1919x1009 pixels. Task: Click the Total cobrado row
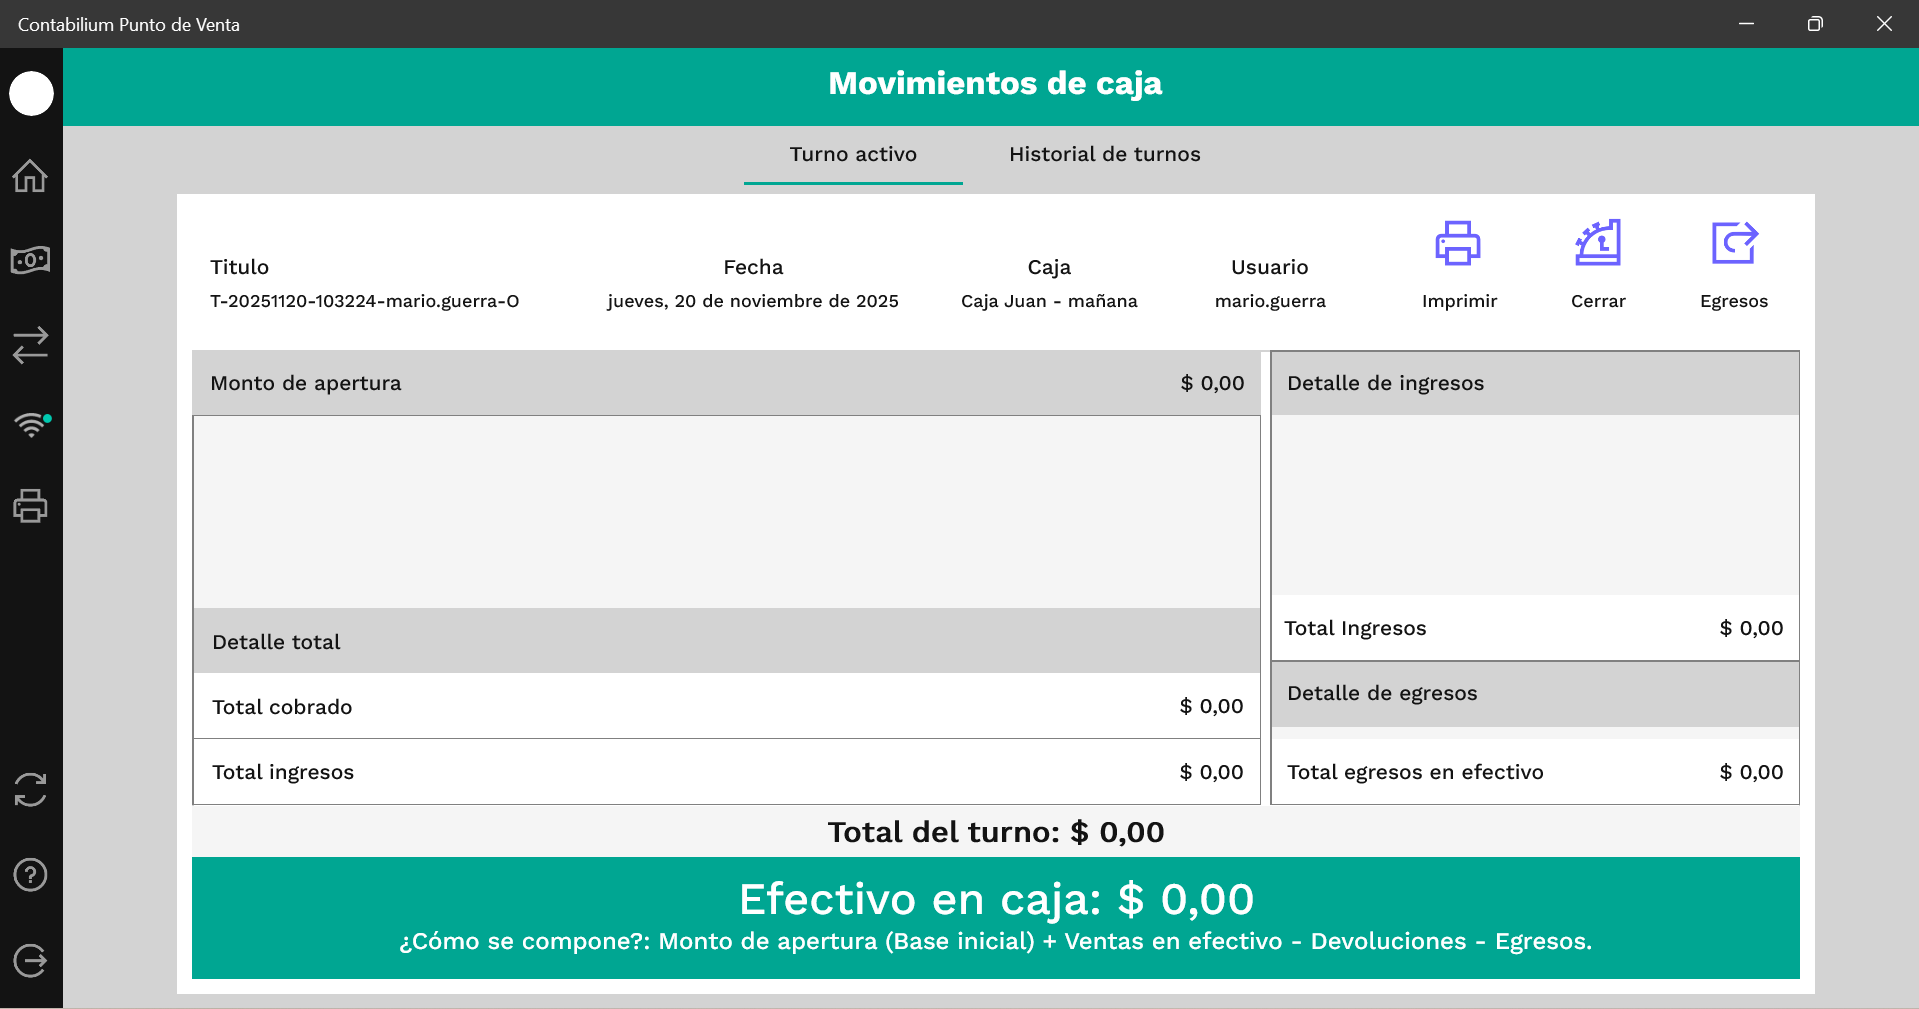point(726,706)
